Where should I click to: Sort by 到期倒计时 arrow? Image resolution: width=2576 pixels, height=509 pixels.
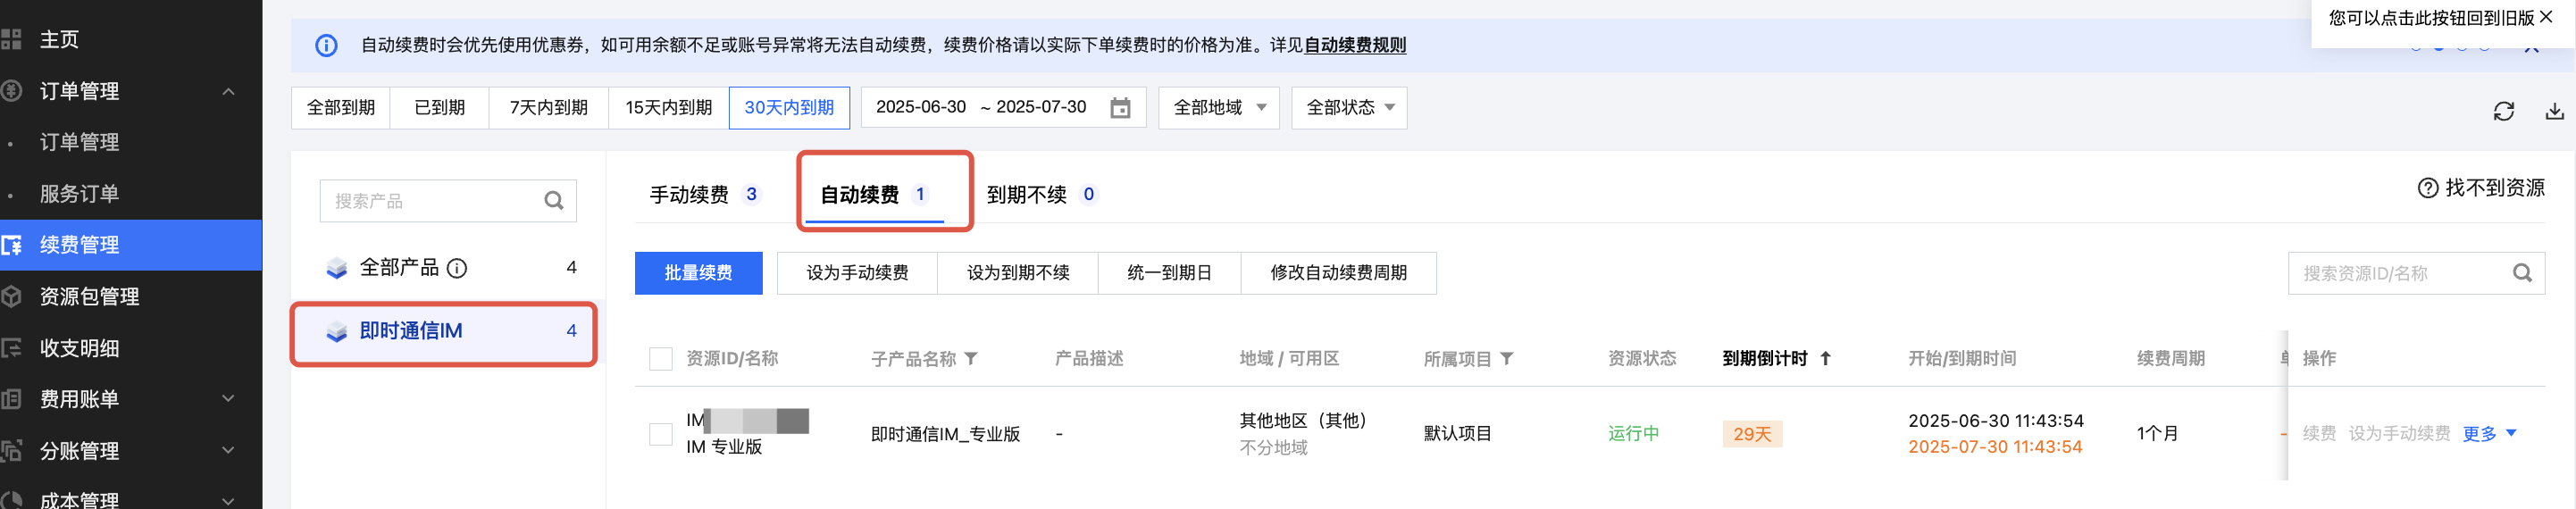point(1825,358)
